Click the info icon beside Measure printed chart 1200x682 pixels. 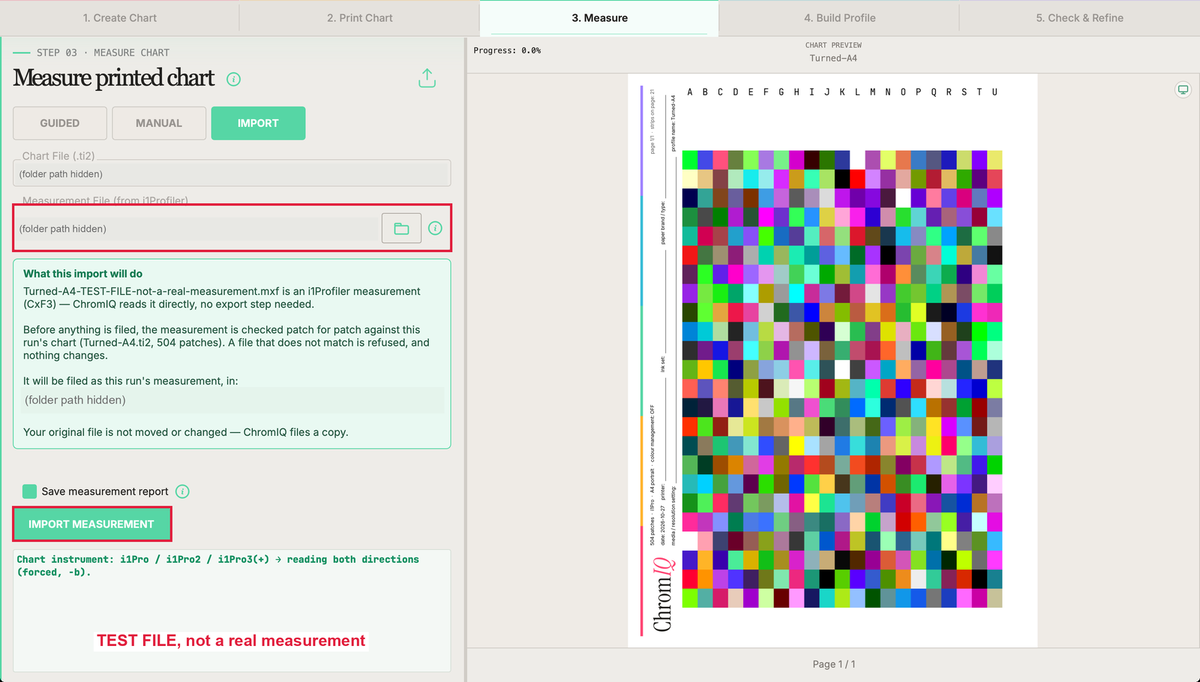(233, 79)
